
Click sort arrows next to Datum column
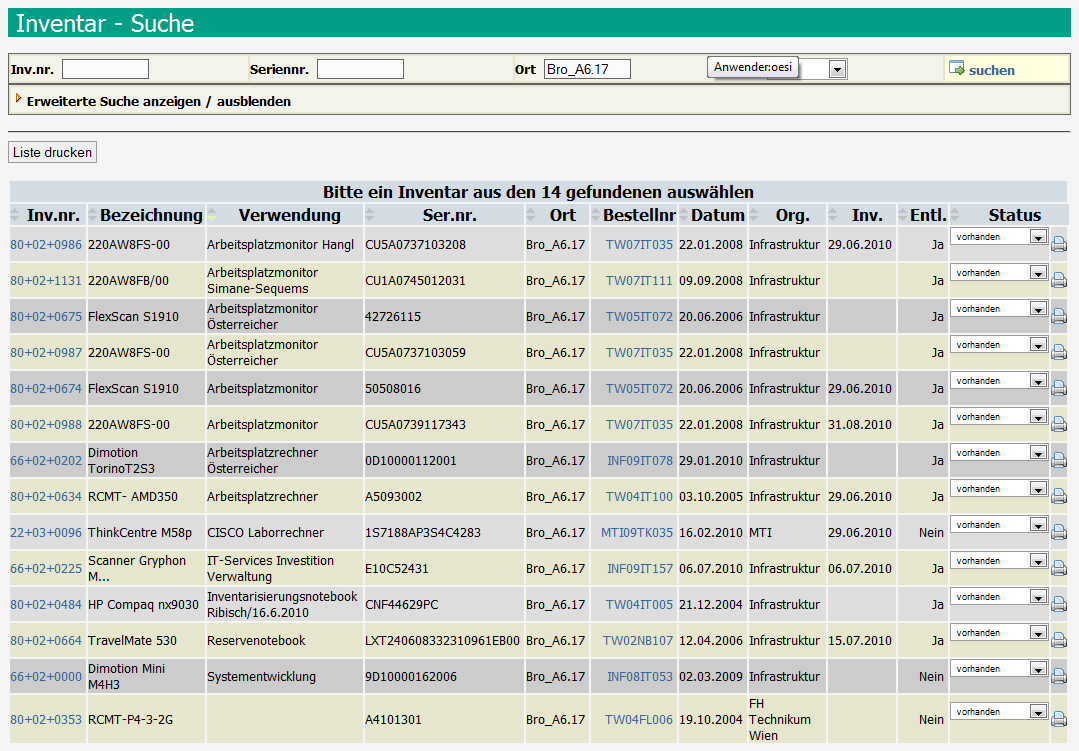[684, 216]
